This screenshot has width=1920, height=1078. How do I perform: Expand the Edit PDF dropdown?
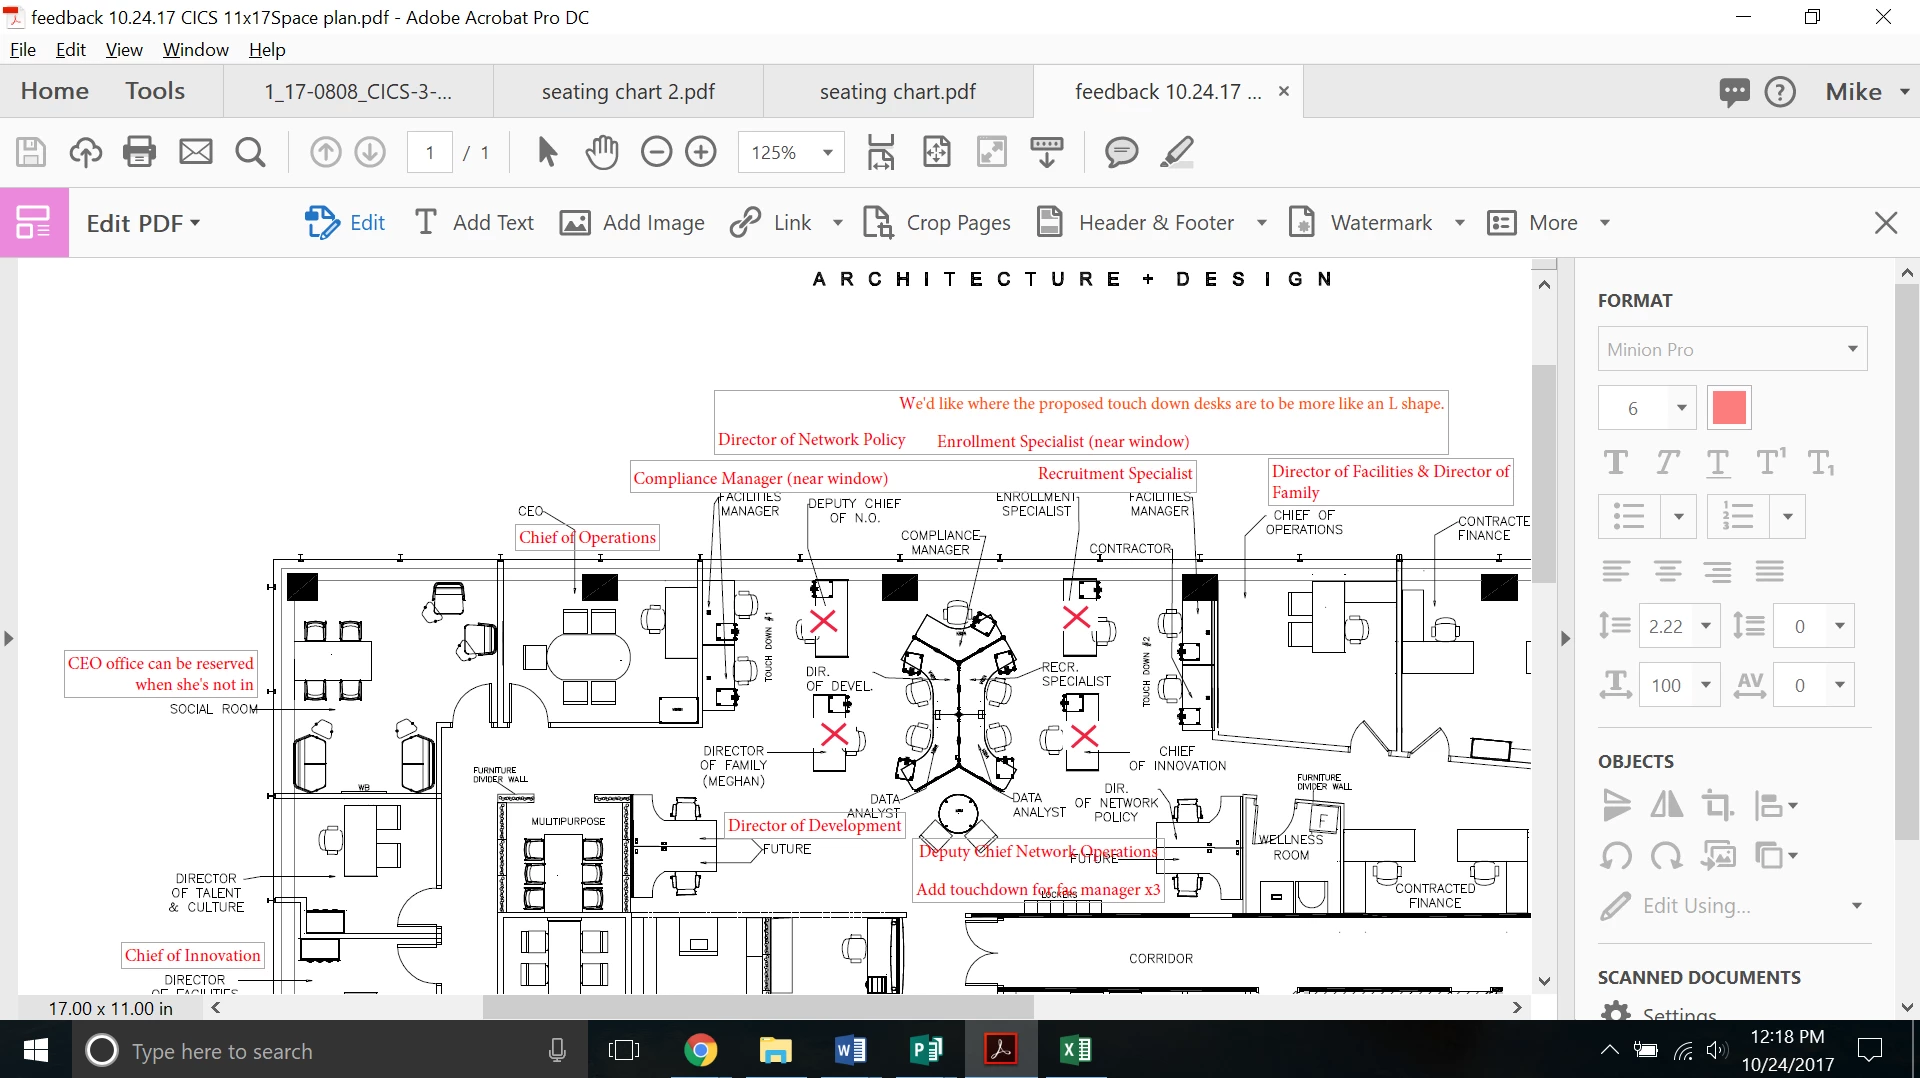pos(144,222)
